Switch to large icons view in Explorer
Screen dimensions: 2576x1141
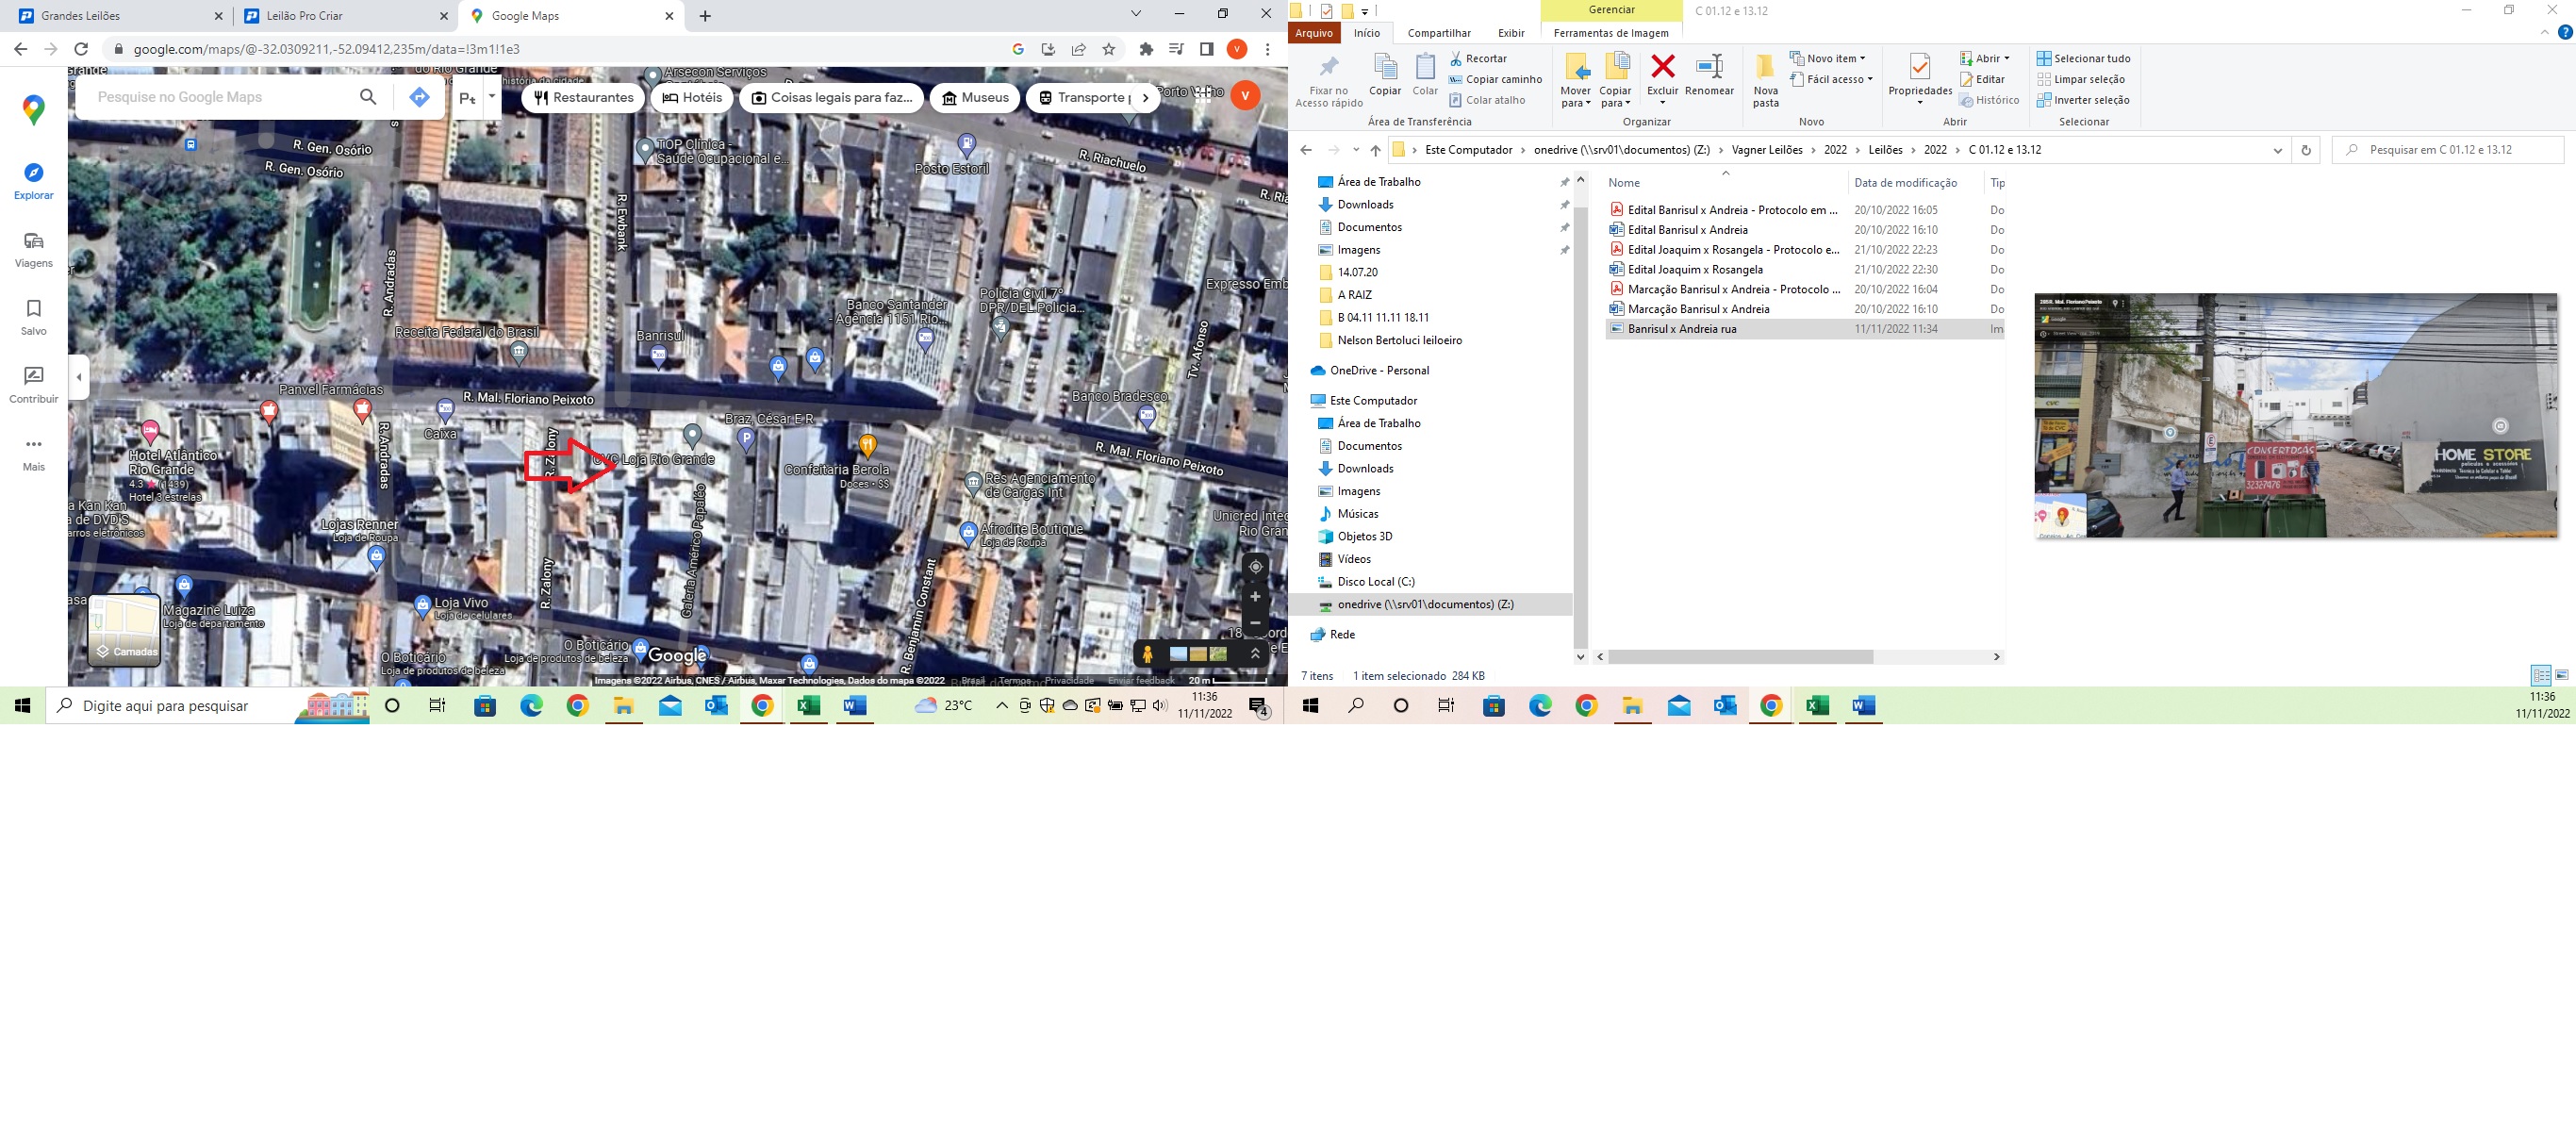[2561, 676]
